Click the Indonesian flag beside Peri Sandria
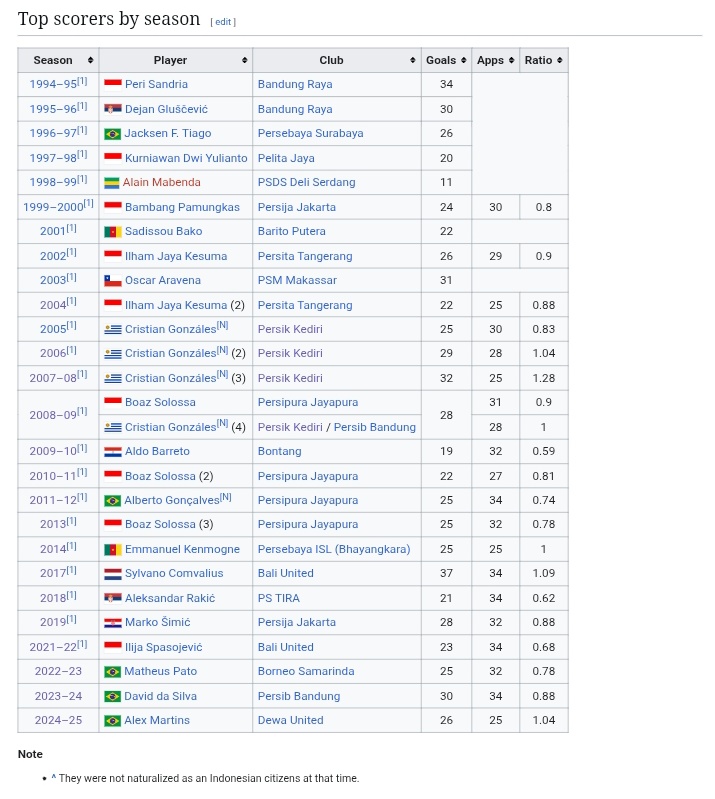715x799 pixels. [113, 84]
